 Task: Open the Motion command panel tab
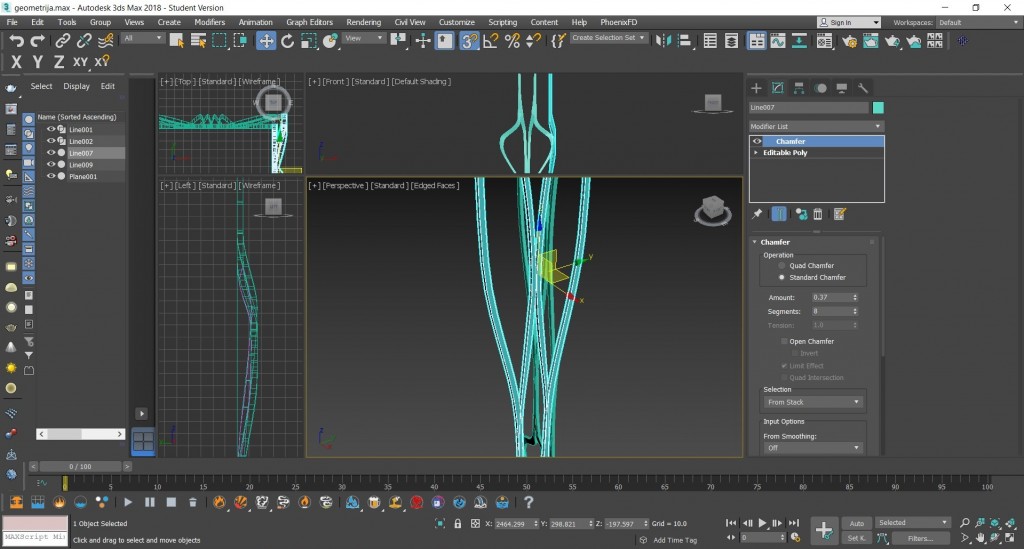point(821,87)
